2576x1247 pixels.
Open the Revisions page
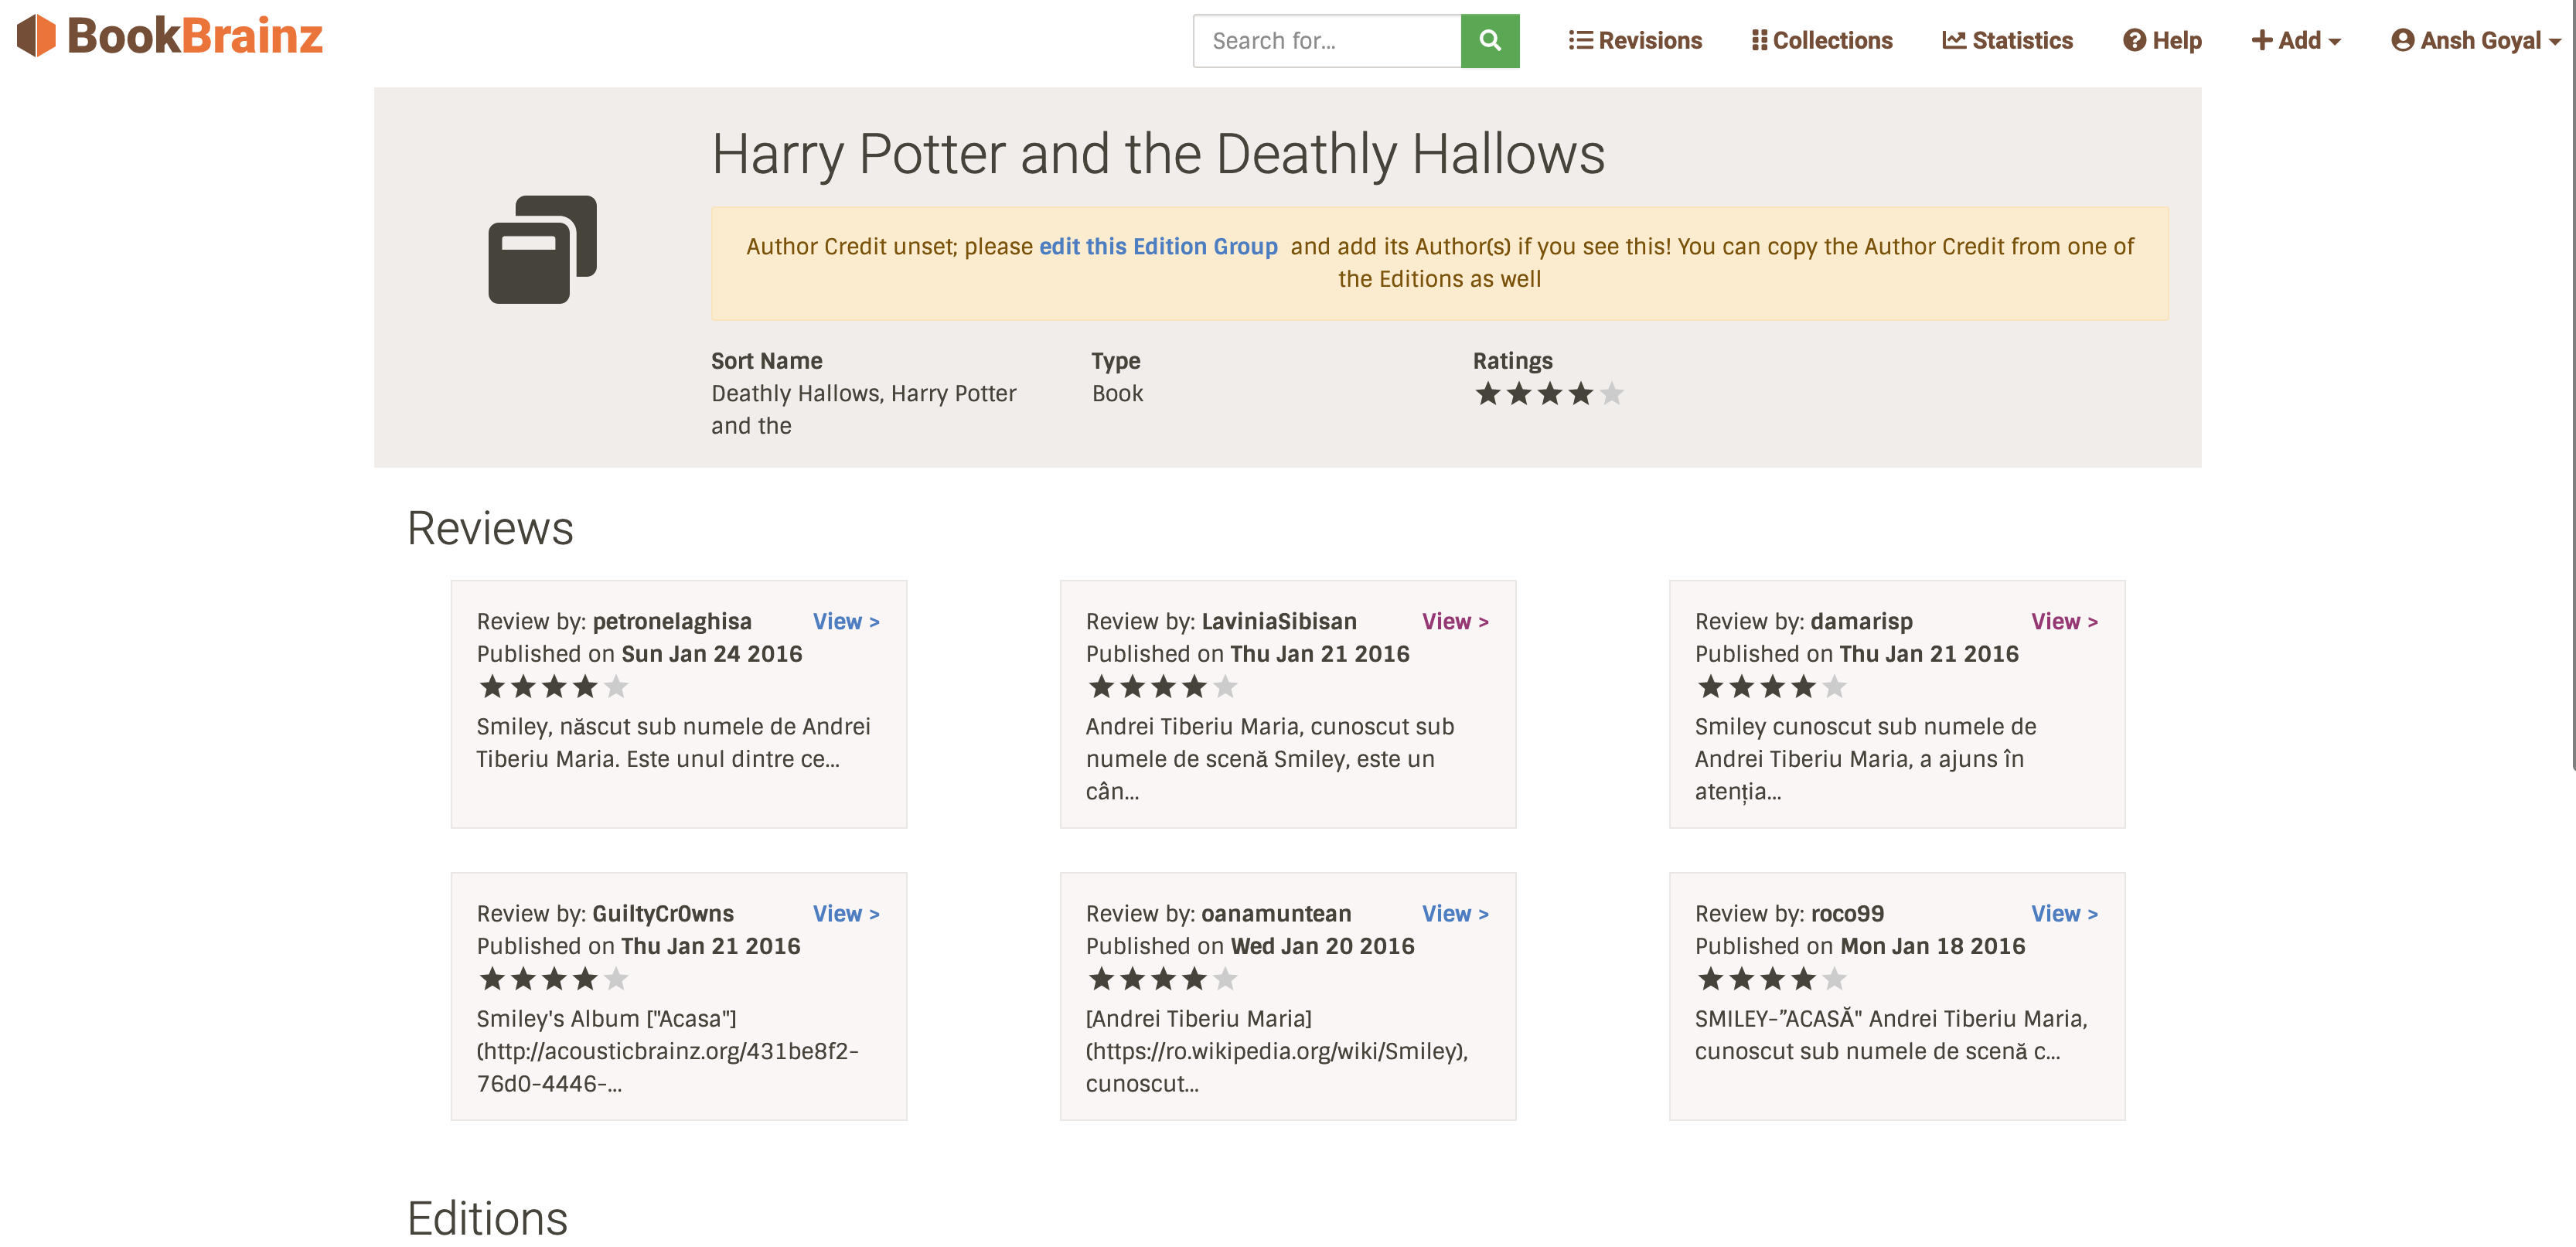[1635, 41]
